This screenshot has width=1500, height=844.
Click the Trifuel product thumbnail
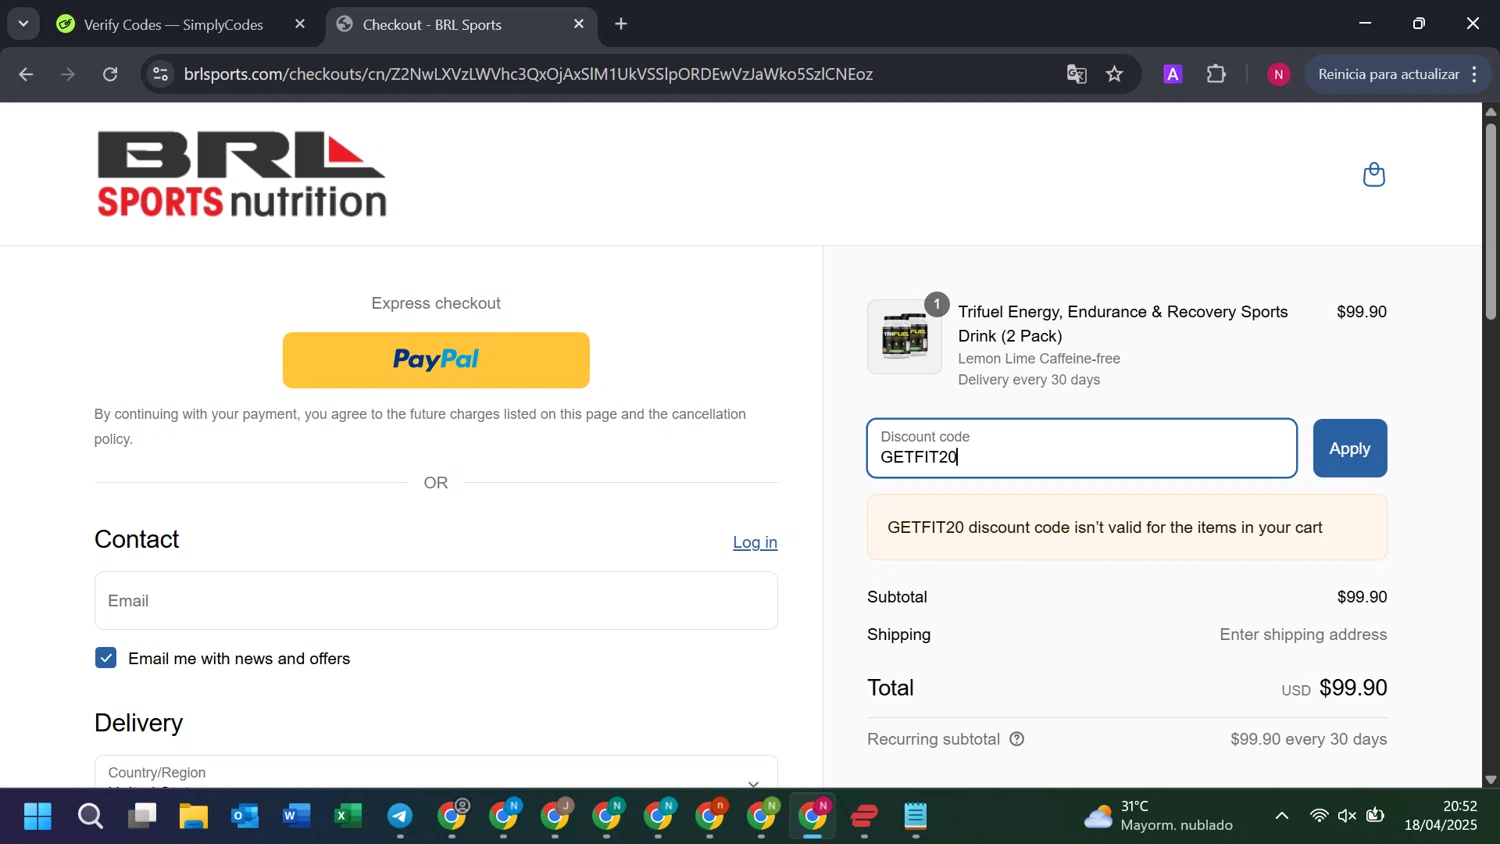click(x=905, y=337)
